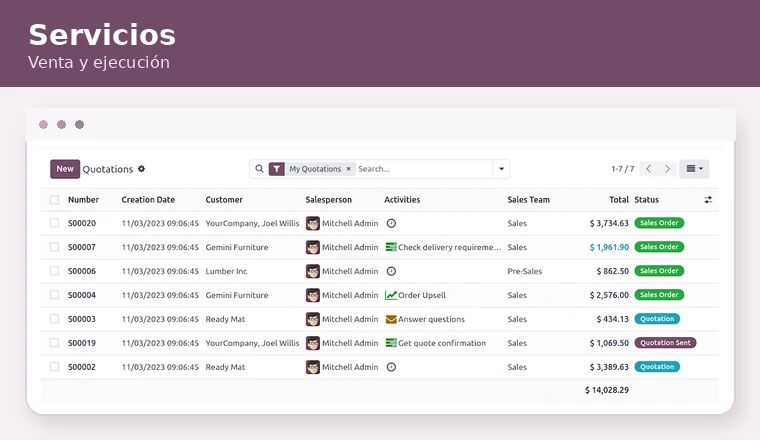
Task: Click the clock activity icon for S00006
Action: (x=391, y=271)
